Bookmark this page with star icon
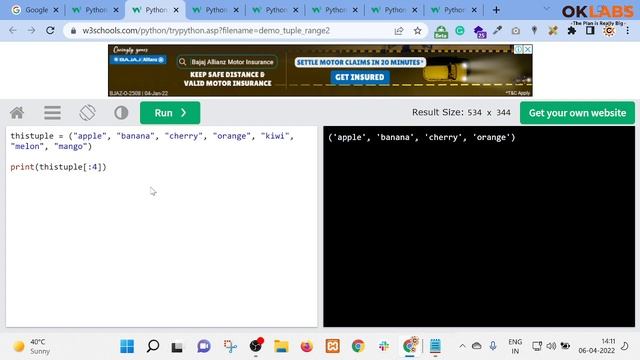The height and width of the screenshot is (360, 640). [417, 31]
